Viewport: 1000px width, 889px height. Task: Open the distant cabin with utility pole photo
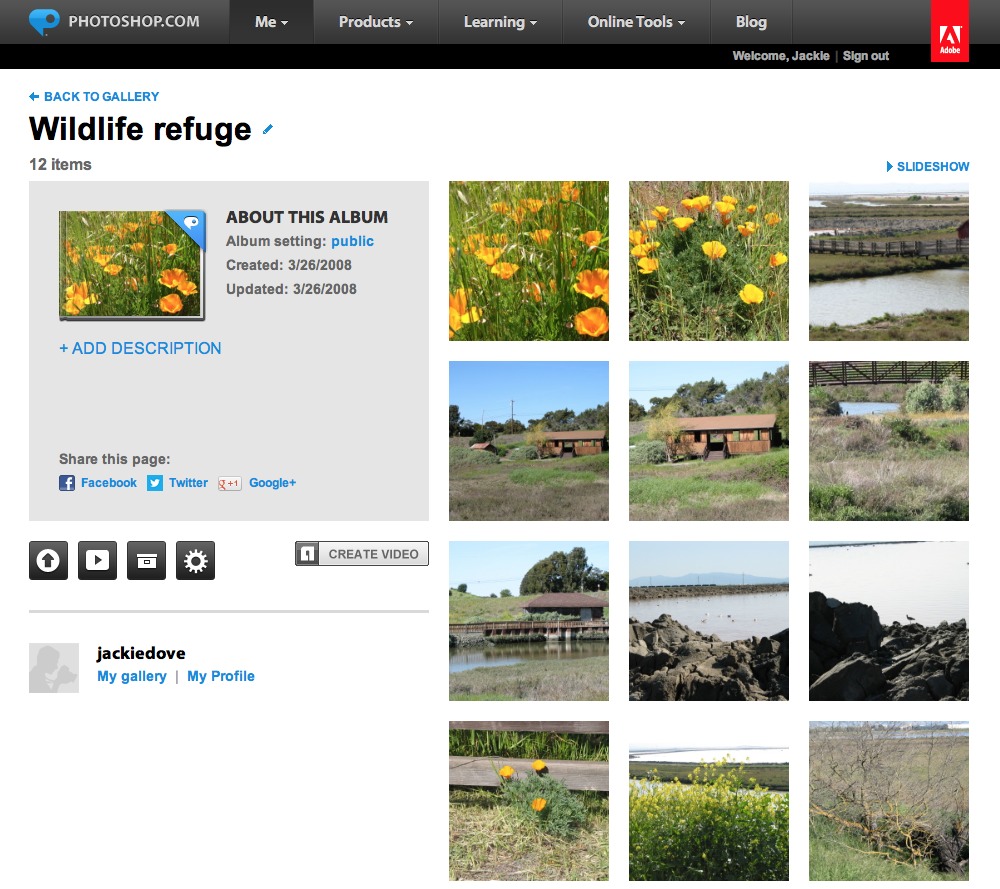[529, 441]
